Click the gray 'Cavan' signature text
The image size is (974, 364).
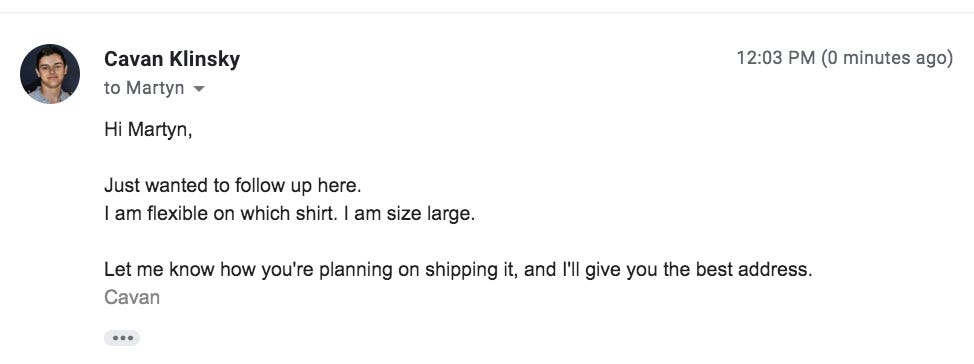[x=132, y=298]
